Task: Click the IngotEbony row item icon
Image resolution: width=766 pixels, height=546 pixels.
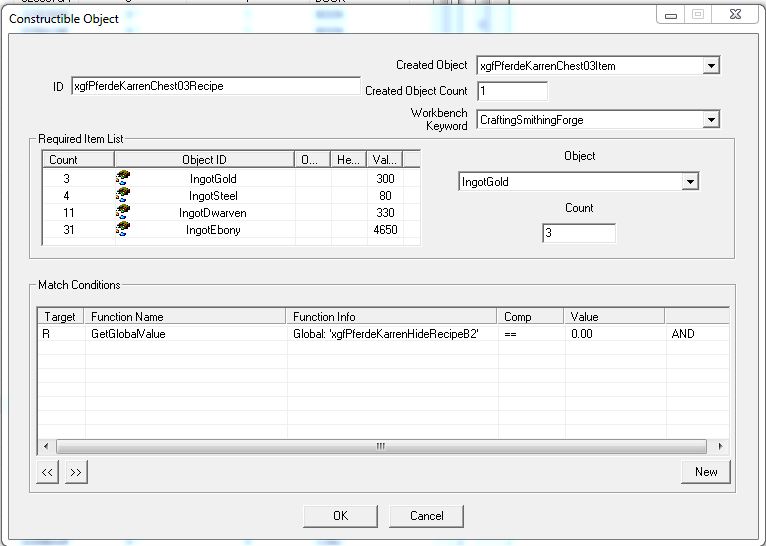Action: click(123, 230)
